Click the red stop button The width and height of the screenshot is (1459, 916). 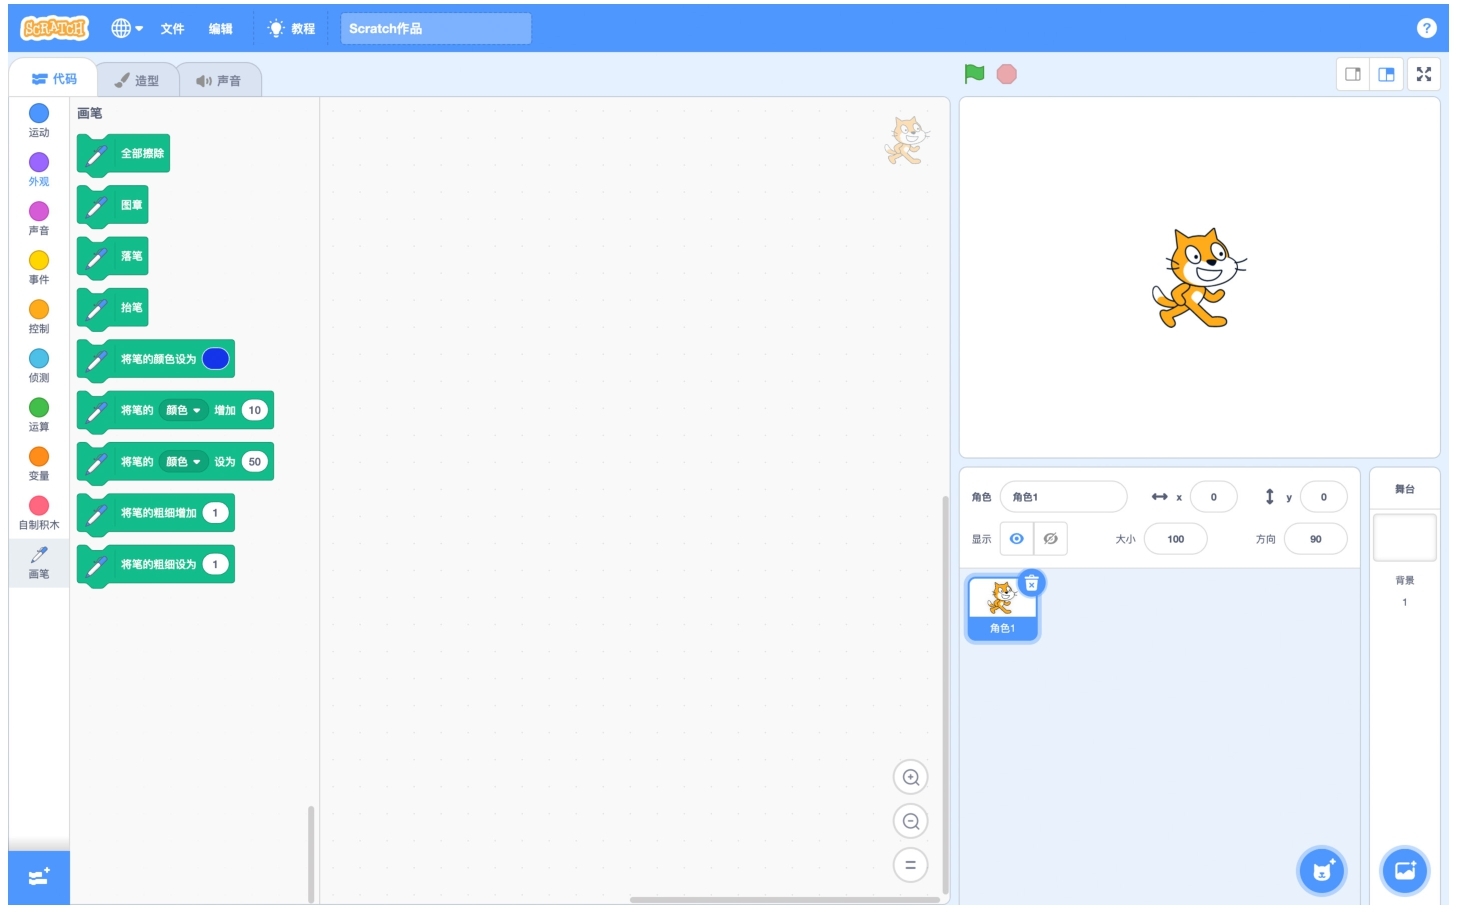tap(1007, 74)
